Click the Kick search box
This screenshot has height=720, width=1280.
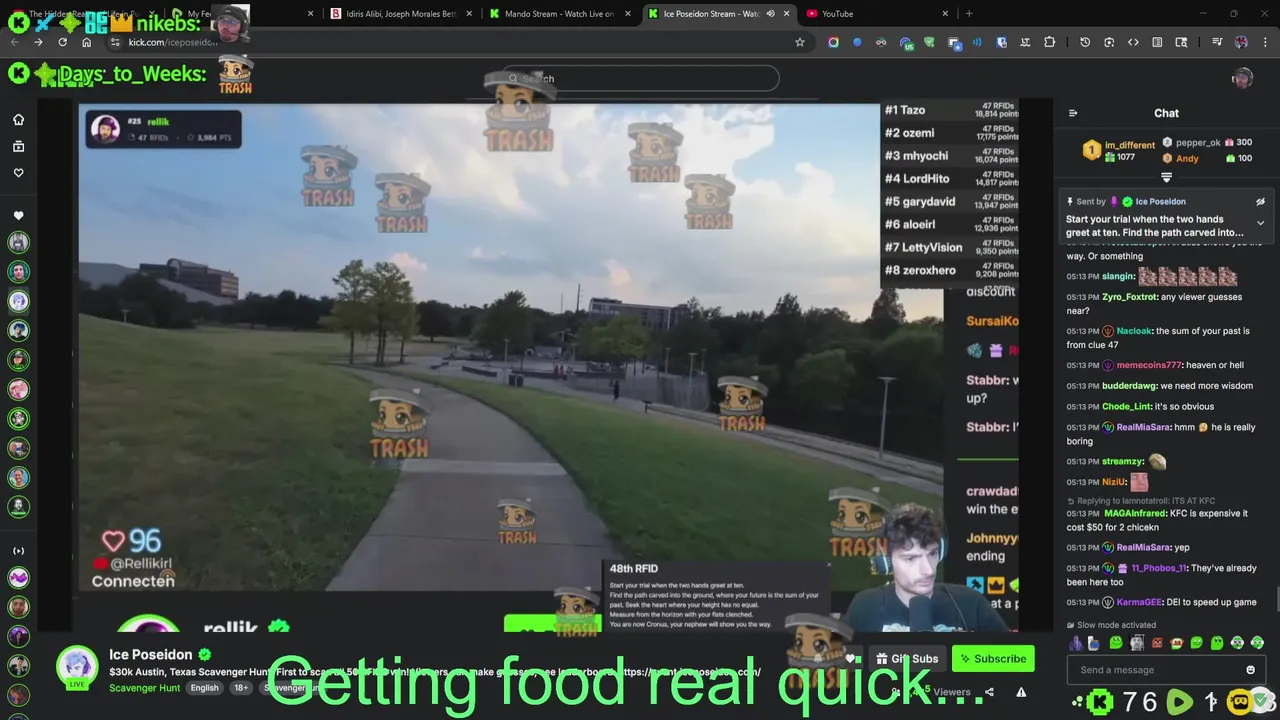point(640,78)
